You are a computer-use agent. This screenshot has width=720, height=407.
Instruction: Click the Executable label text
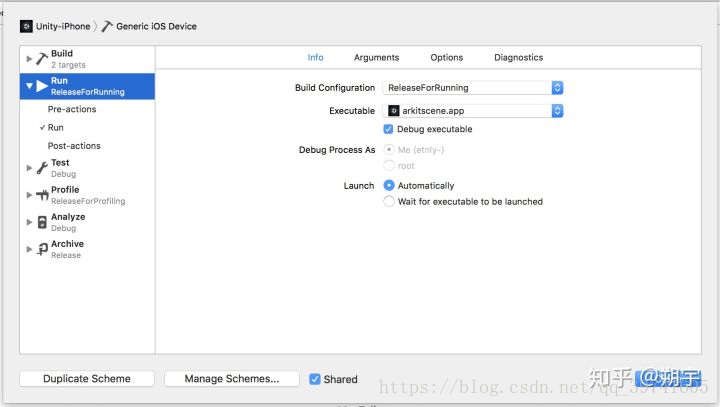pos(352,111)
